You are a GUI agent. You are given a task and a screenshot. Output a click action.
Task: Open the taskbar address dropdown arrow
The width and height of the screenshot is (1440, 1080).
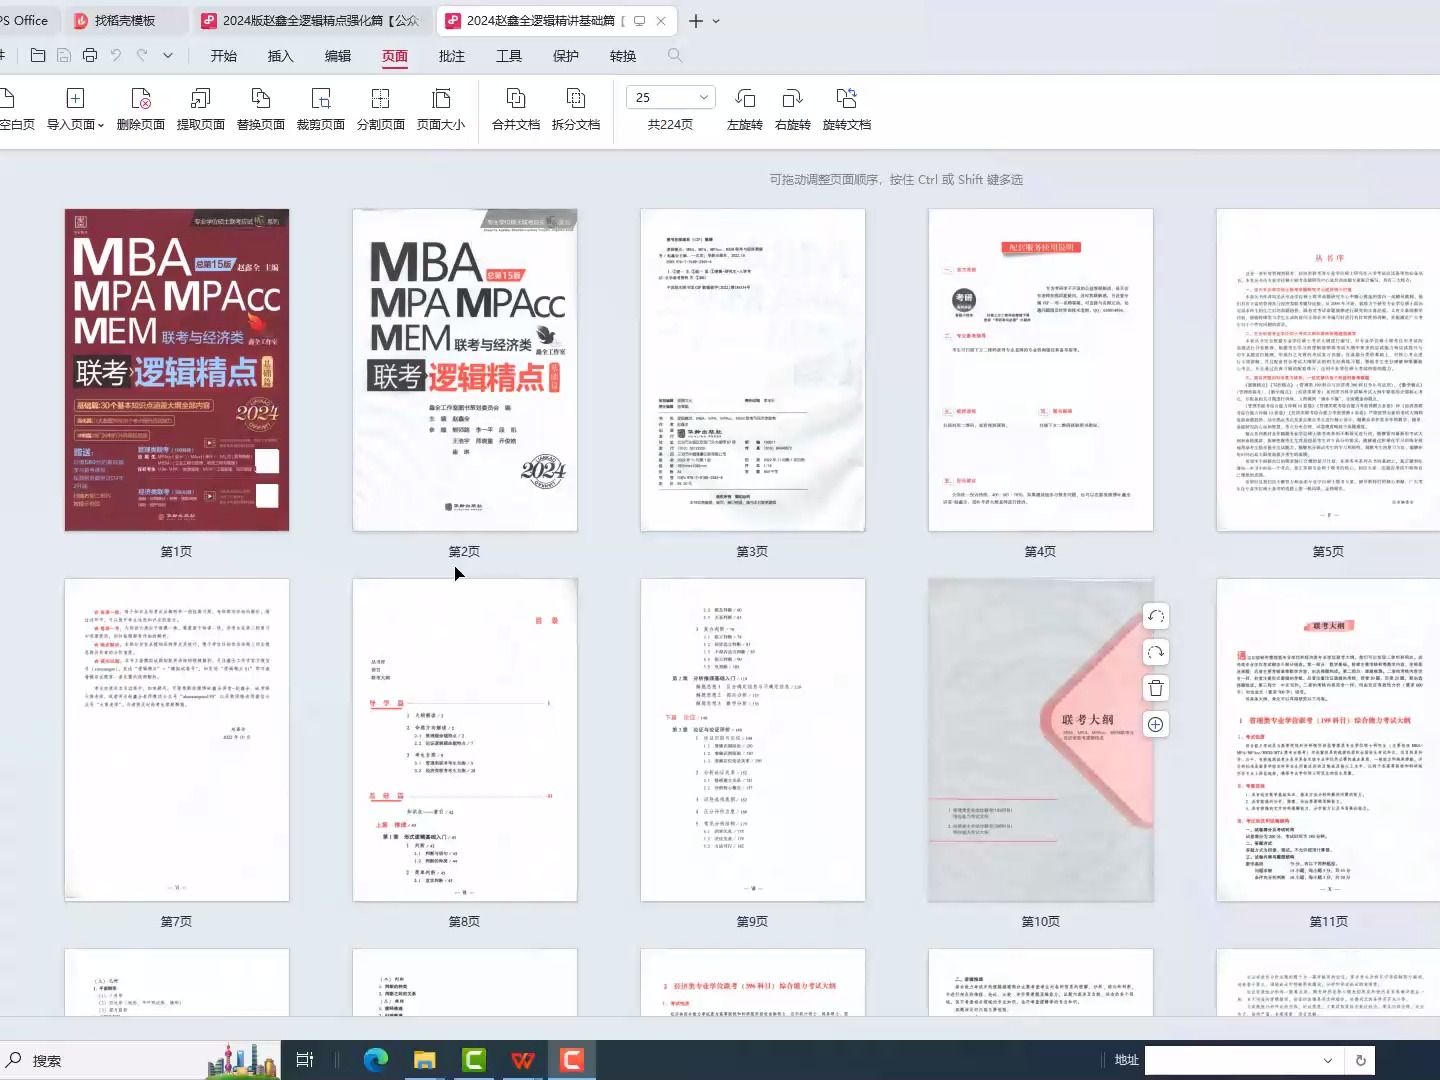click(x=1328, y=1060)
